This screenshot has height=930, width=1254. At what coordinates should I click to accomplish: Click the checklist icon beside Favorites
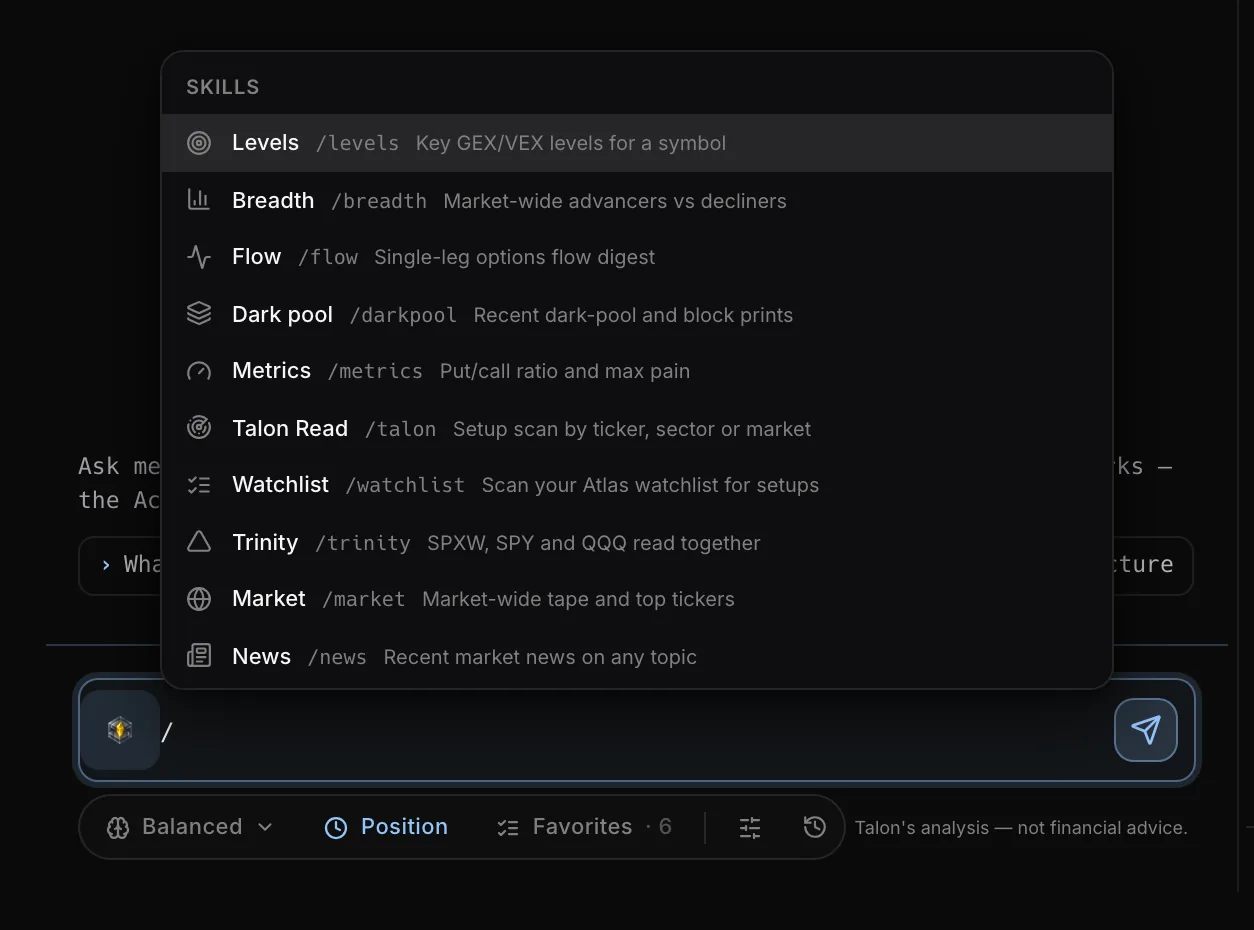(x=508, y=827)
